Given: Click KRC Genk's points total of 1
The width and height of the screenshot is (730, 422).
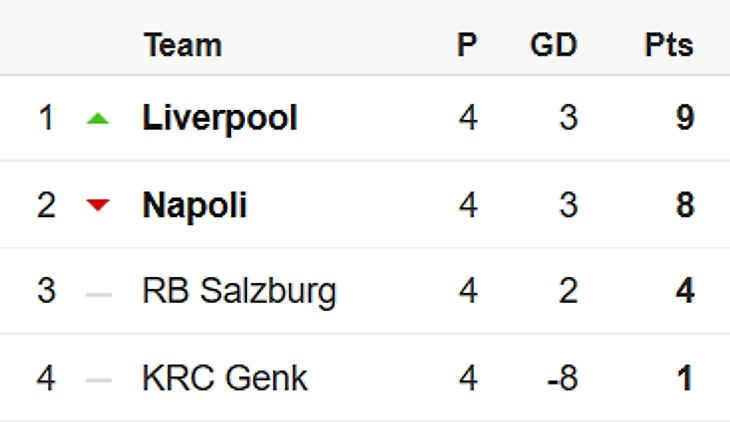Looking at the screenshot, I should click(684, 380).
